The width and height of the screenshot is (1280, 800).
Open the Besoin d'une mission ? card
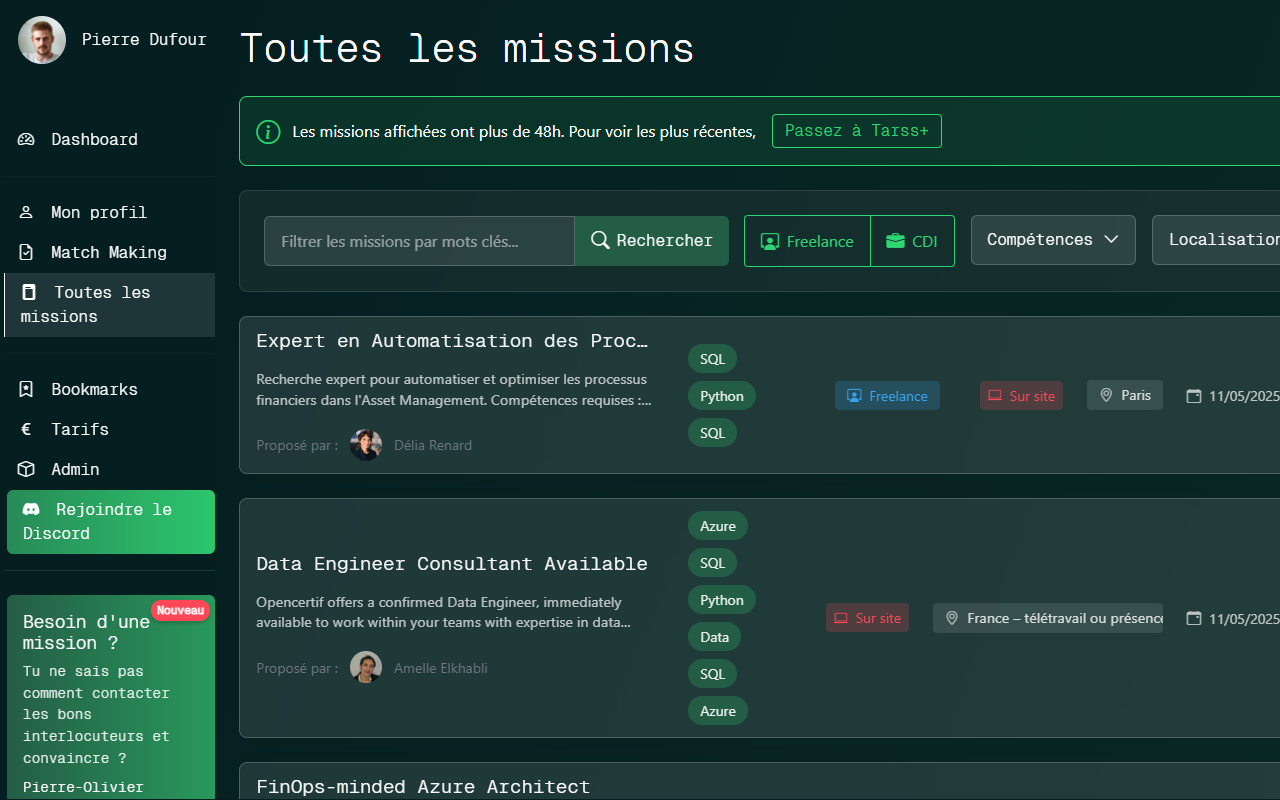(110, 697)
